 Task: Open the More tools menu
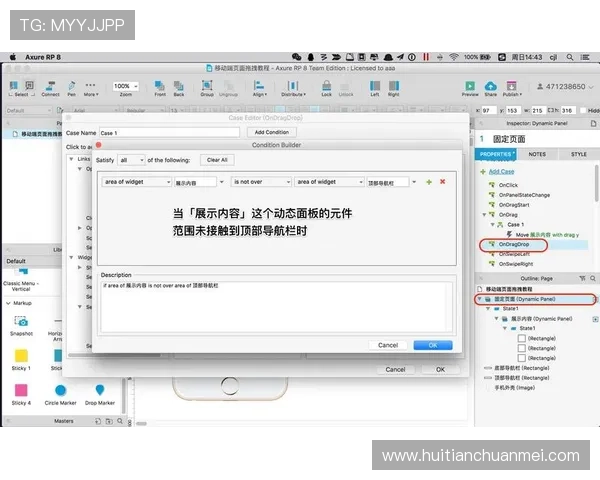click(91, 88)
